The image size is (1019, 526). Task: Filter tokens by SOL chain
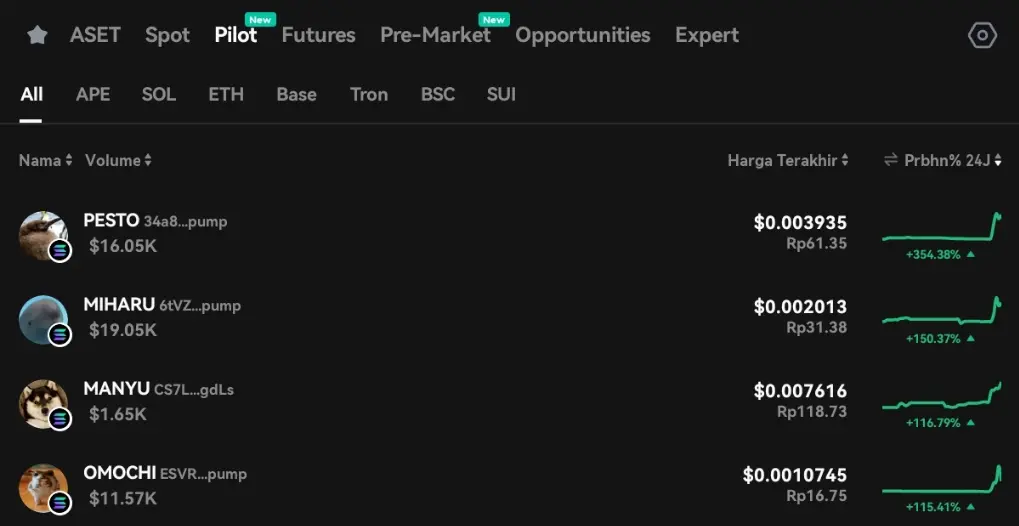point(159,95)
